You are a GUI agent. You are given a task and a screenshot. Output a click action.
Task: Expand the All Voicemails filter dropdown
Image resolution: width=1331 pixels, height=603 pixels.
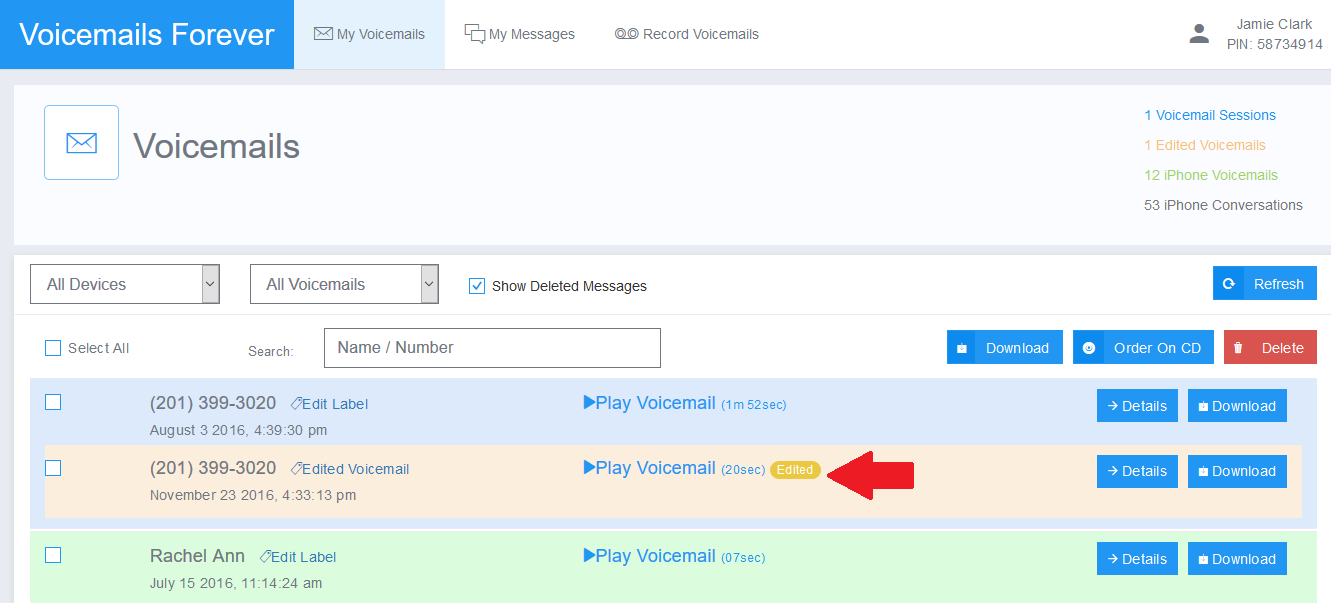click(344, 284)
